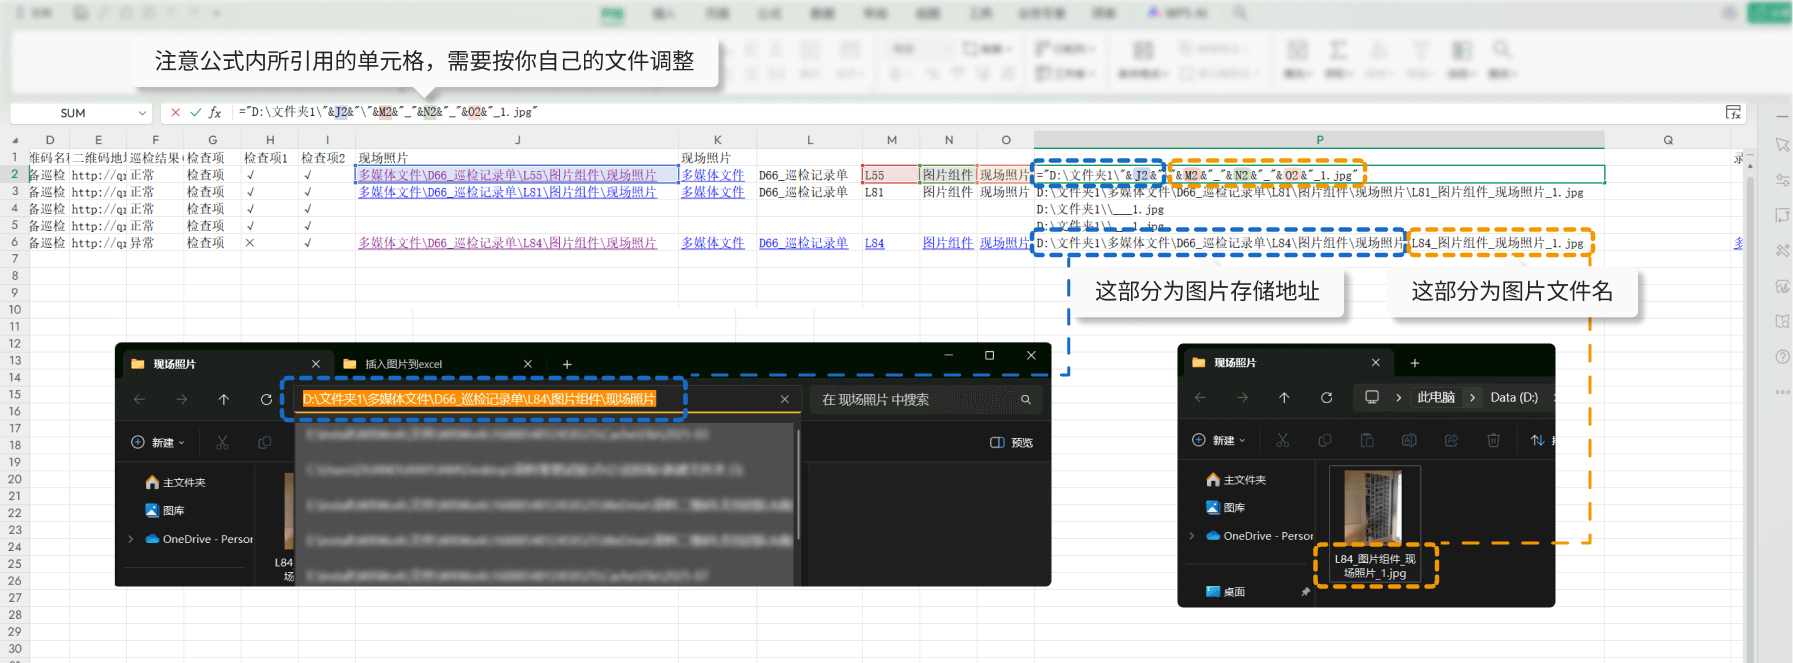Click the highlighted Explorer address path field
Image resolution: width=1793 pixels, height=663 pixels.
click(x=480, y=399)
